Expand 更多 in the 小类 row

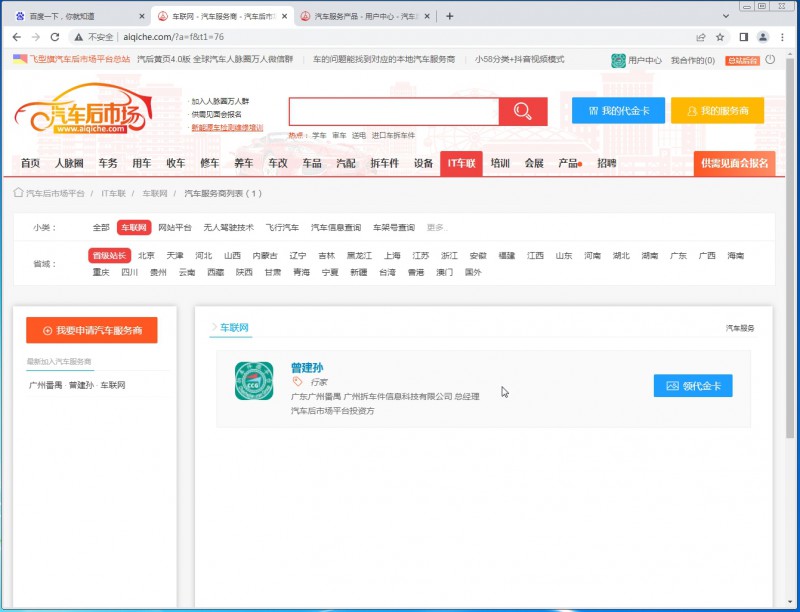[x=436, y=227]
